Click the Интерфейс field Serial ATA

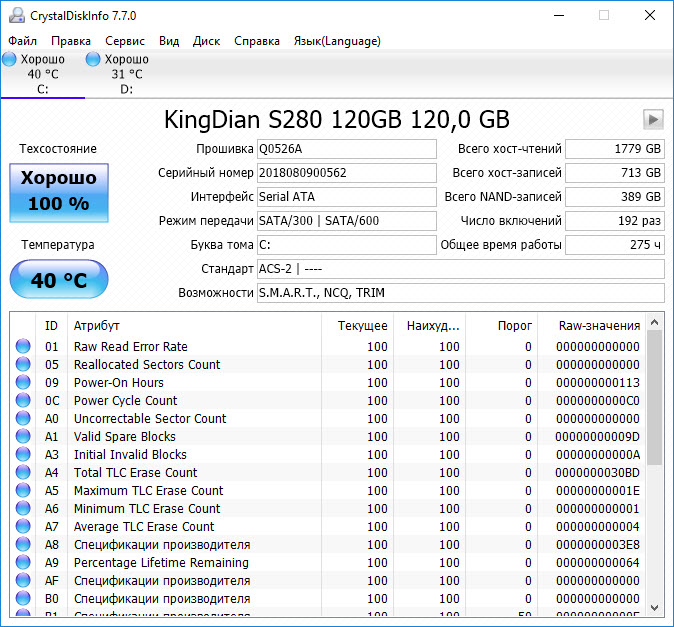pos(346,197)
